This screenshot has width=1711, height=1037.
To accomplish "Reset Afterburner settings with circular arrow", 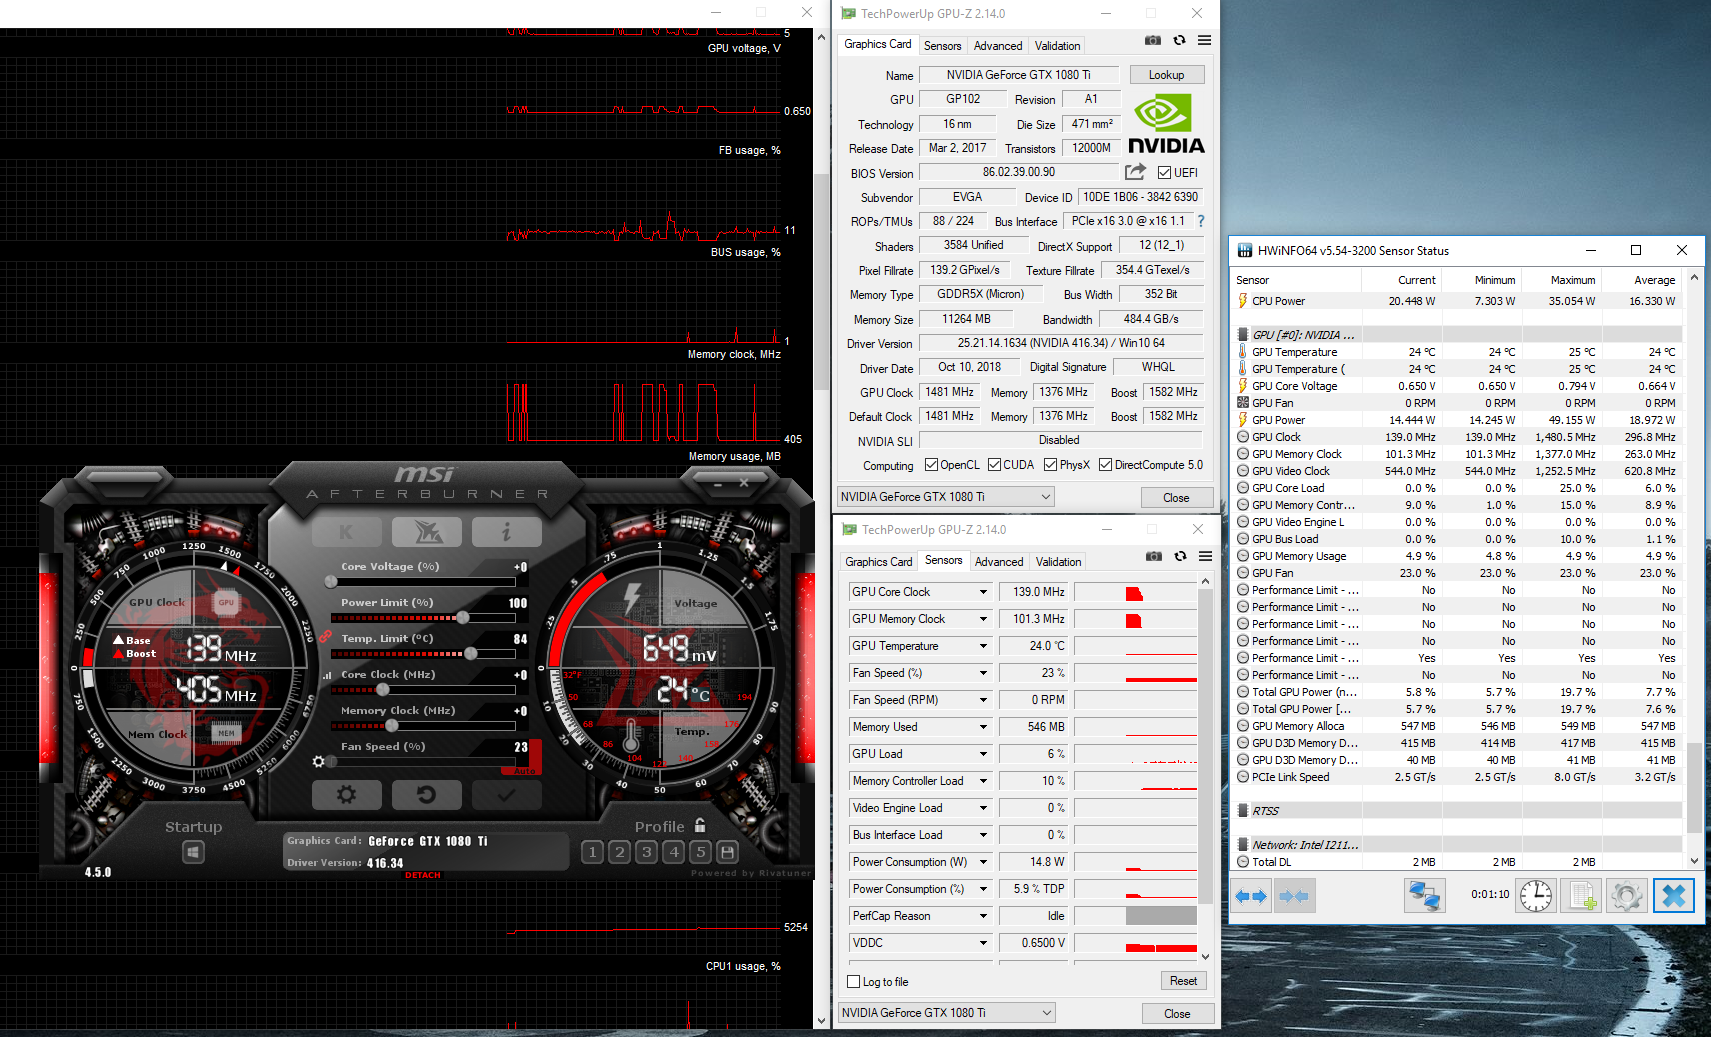I will coord(426,795).
